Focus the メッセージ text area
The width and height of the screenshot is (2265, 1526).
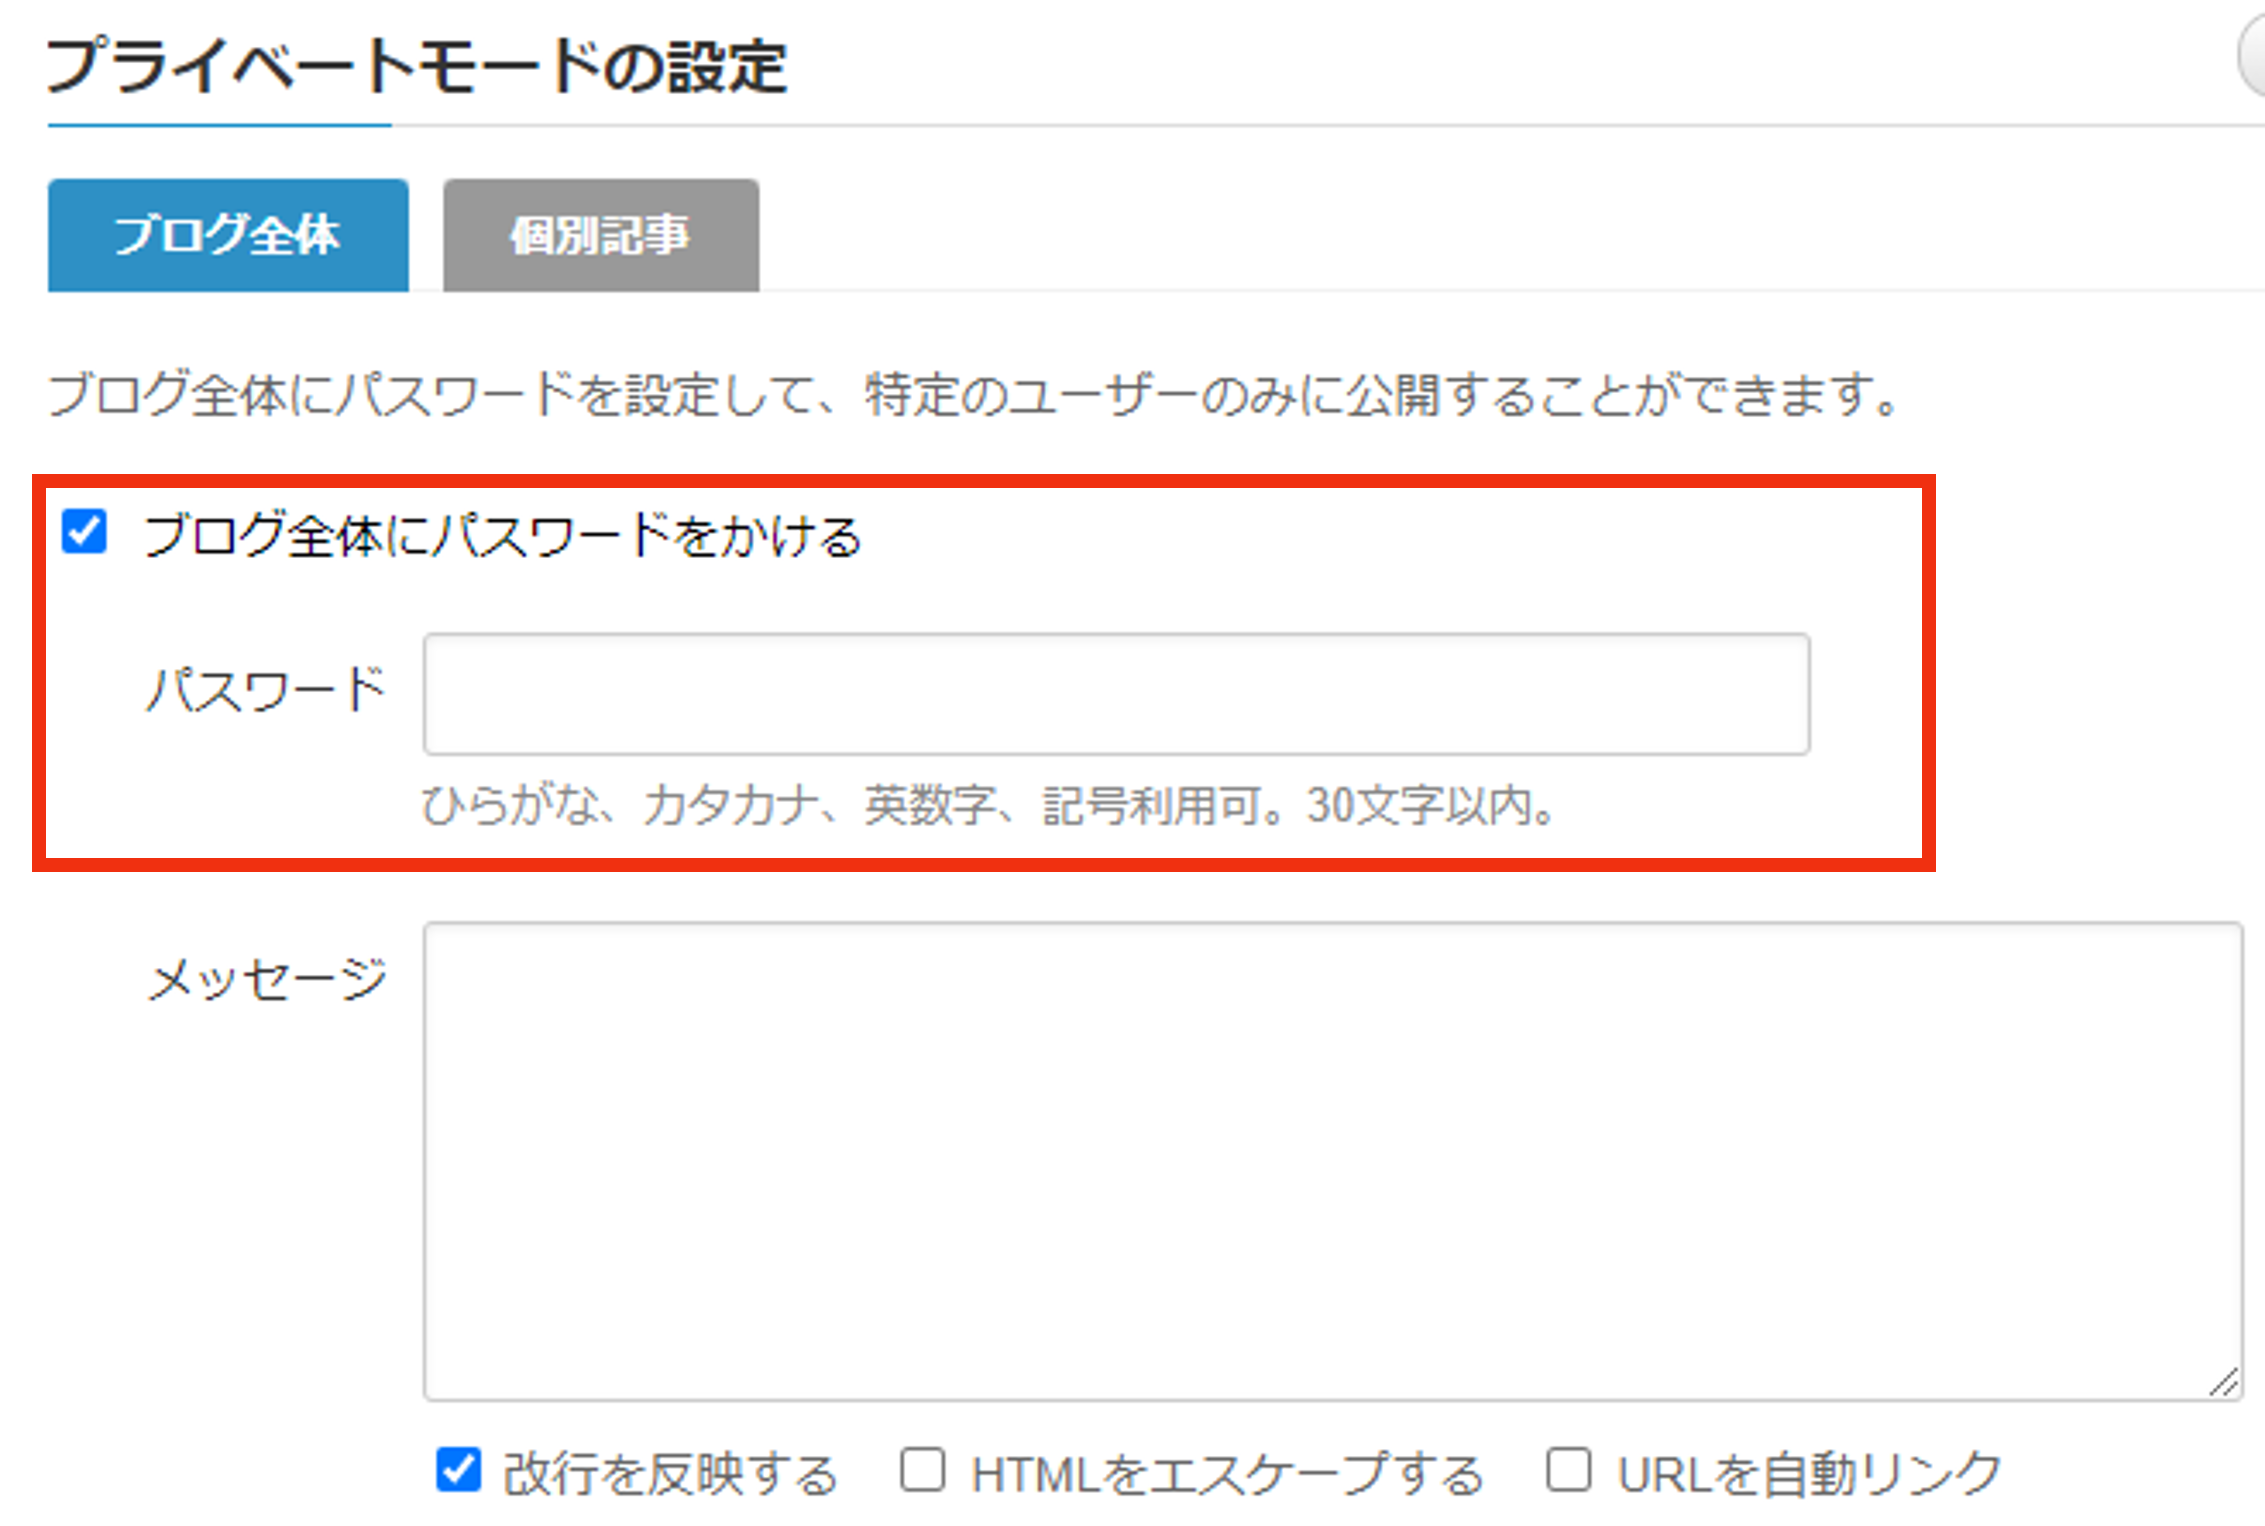pos(1333,1161)
